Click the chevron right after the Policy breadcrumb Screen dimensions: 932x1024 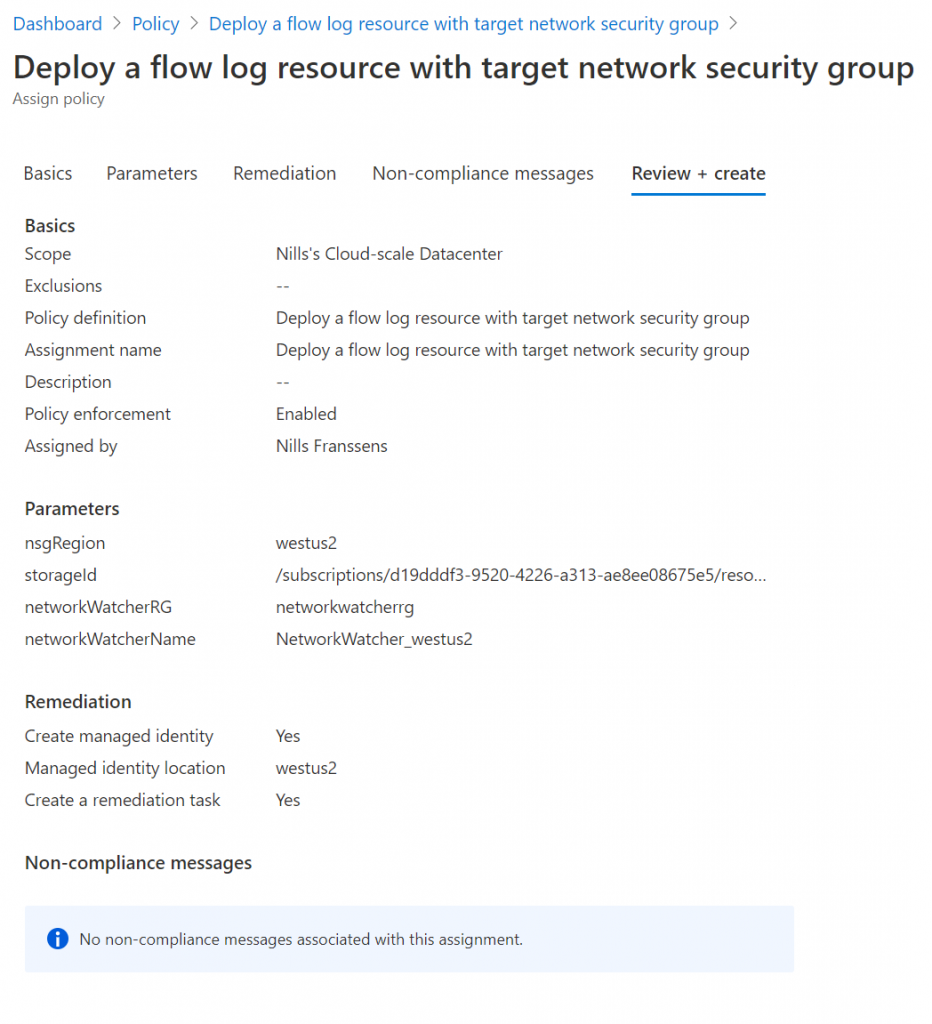[194, 24]
